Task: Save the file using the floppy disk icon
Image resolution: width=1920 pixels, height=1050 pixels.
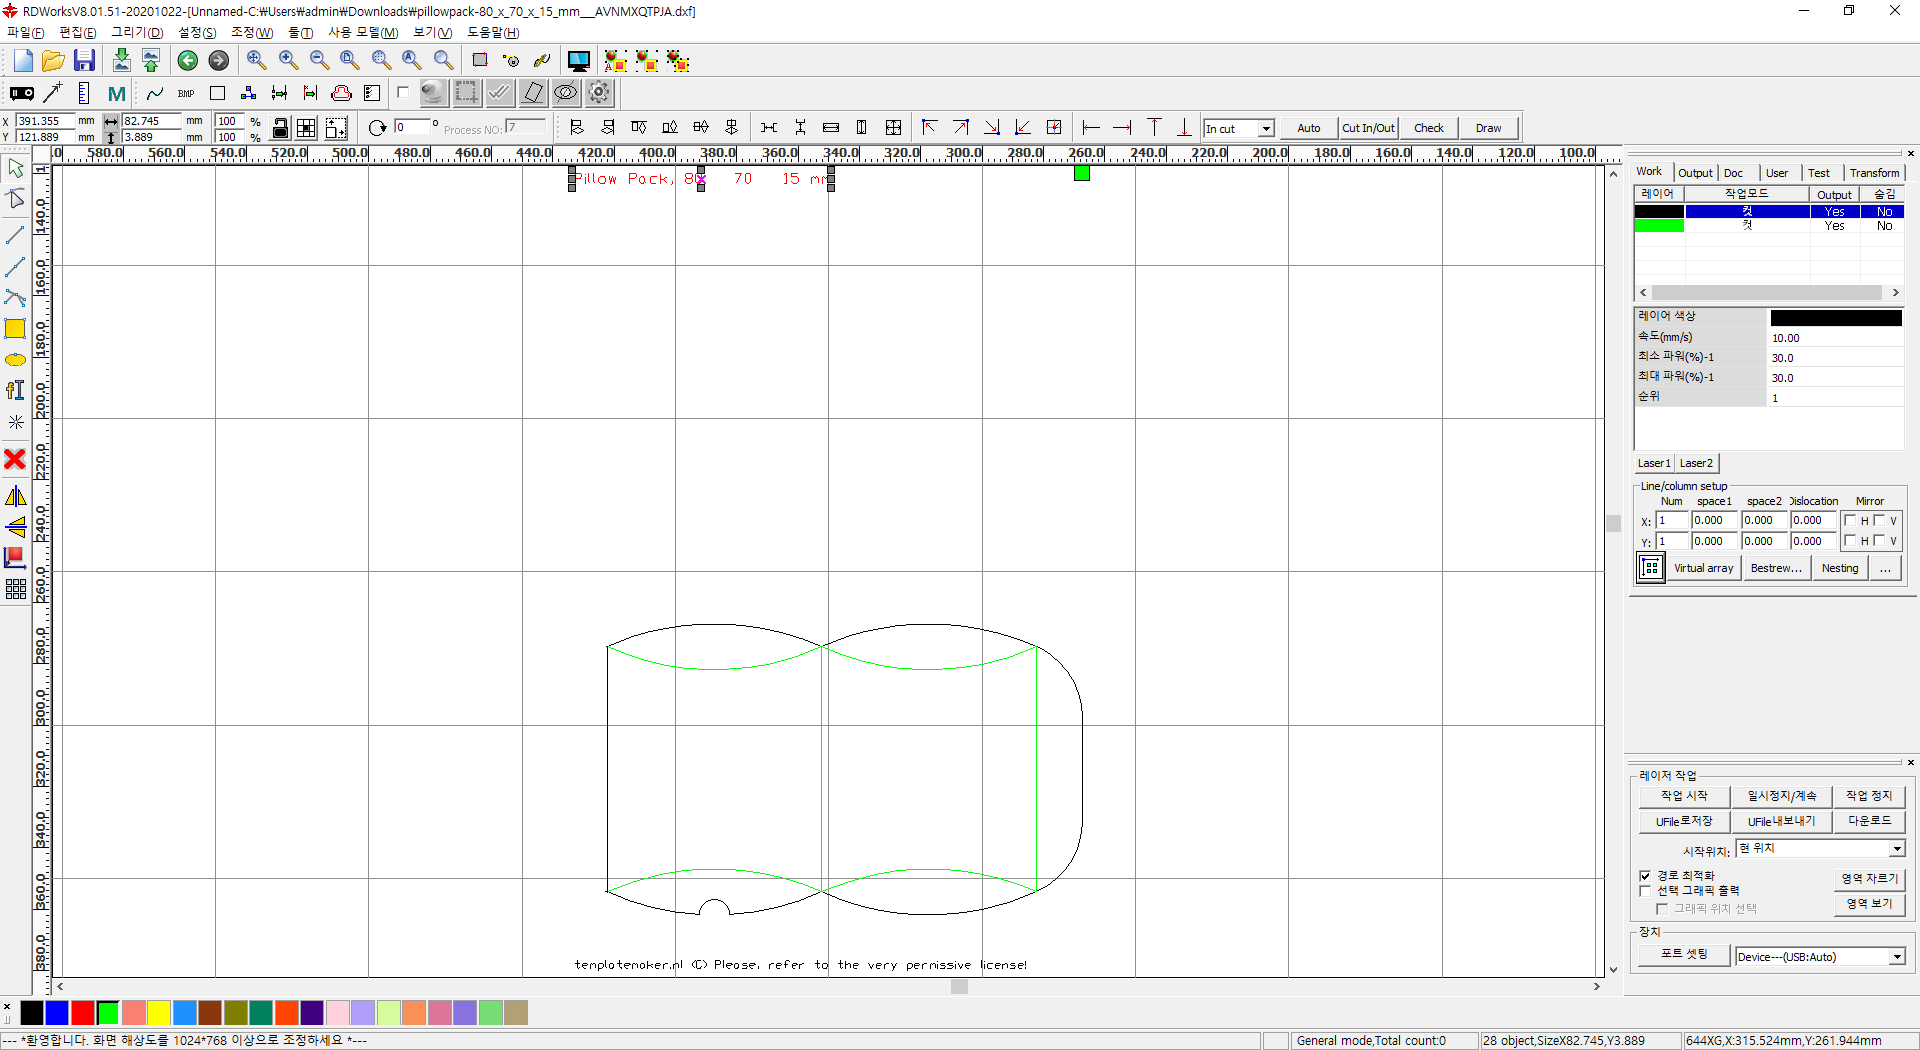Action: click(x=84, y=61)
